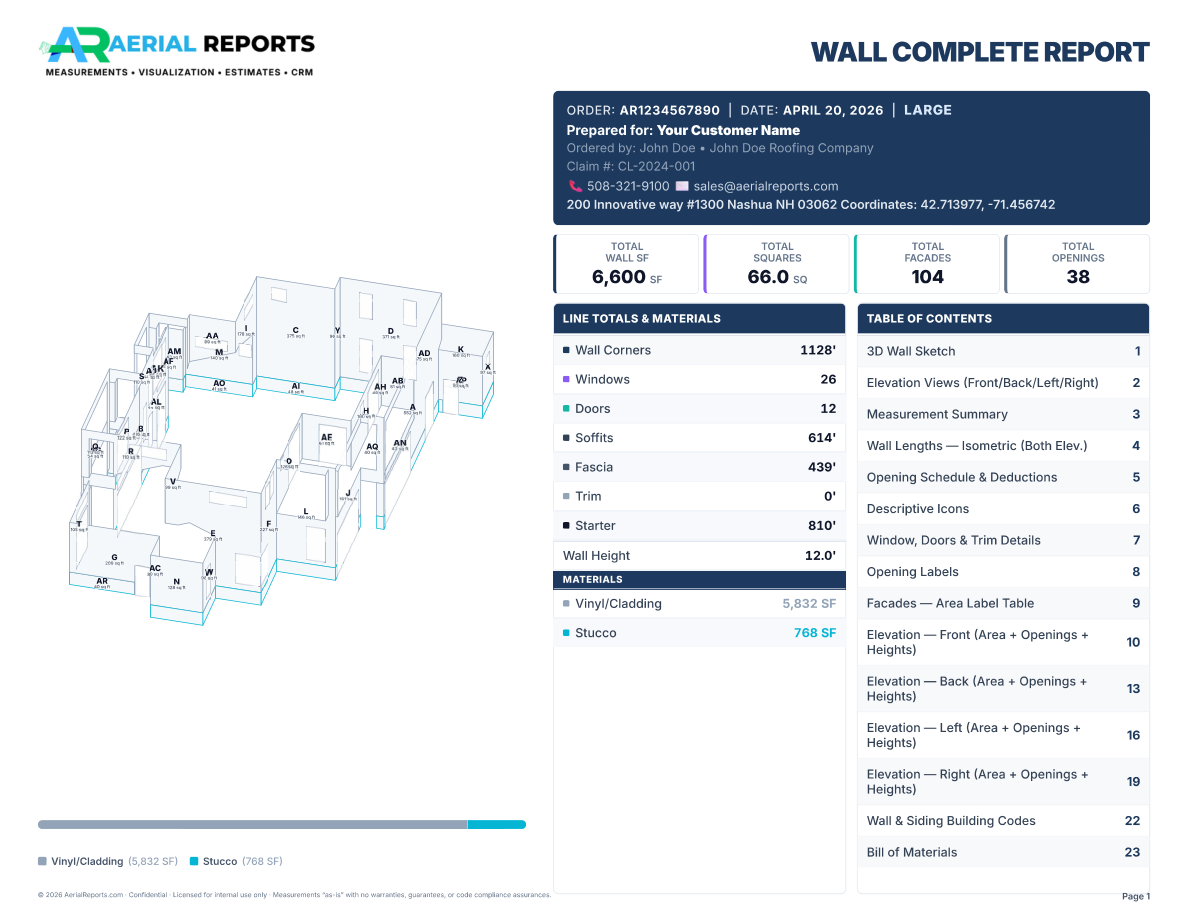Image resolution: width=1188 pixels, height=918 pixels.
Task: Click the gray Vinyl/Cladding legend swatch
Action: 42,861
